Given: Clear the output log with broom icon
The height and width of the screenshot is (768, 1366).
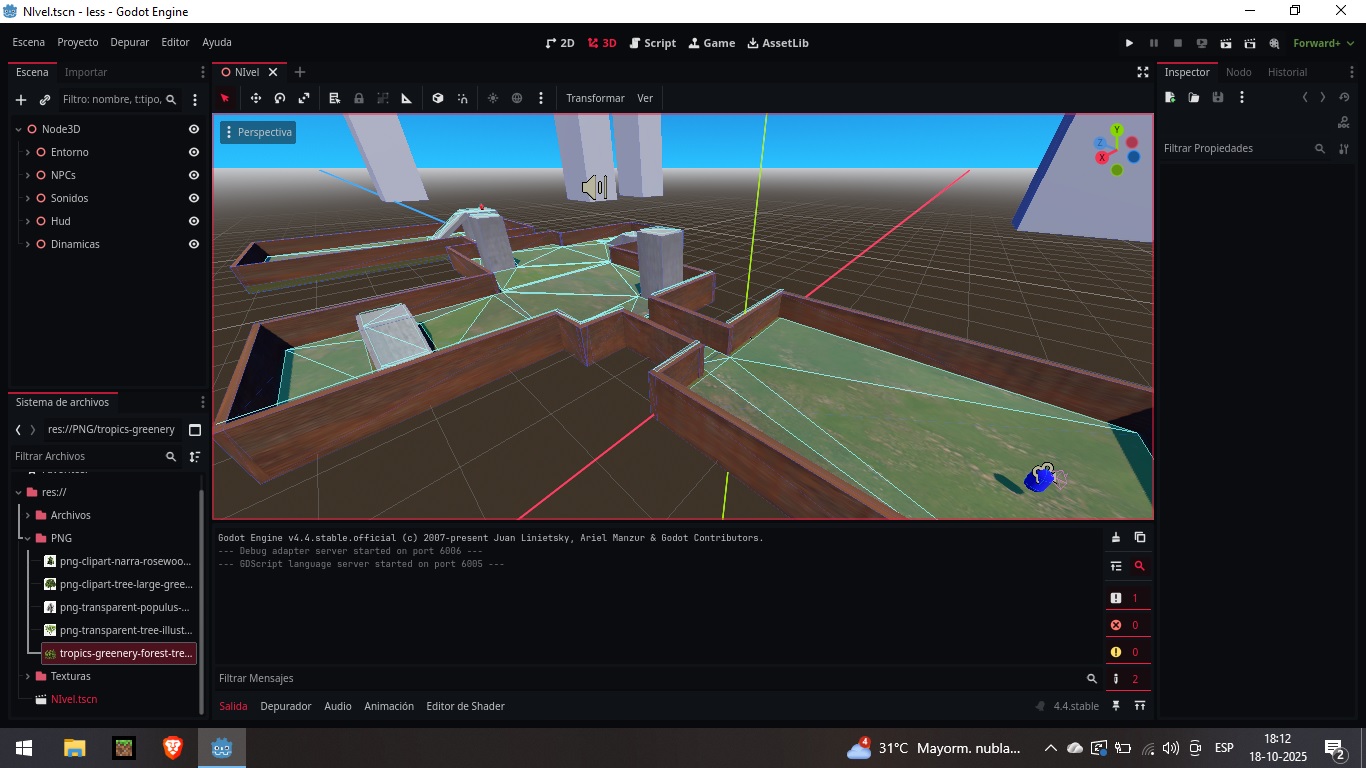Looking at the screenshot, I should 1116,537.
